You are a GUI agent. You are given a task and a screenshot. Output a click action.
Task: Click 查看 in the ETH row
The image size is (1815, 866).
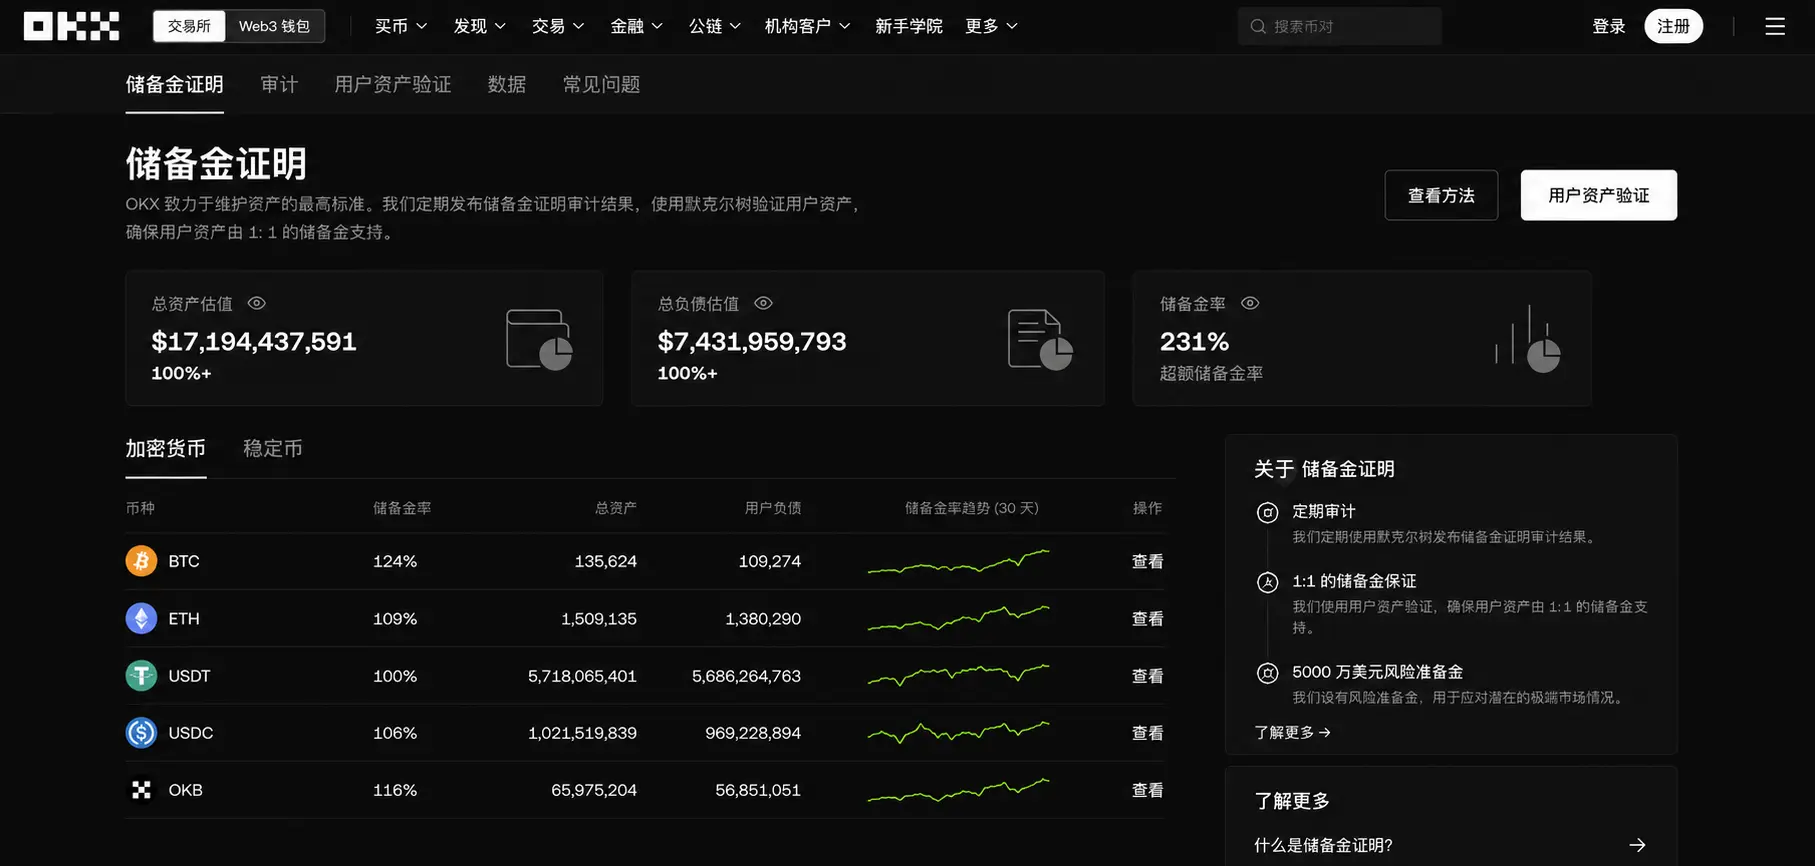(x=1147, y=618)
